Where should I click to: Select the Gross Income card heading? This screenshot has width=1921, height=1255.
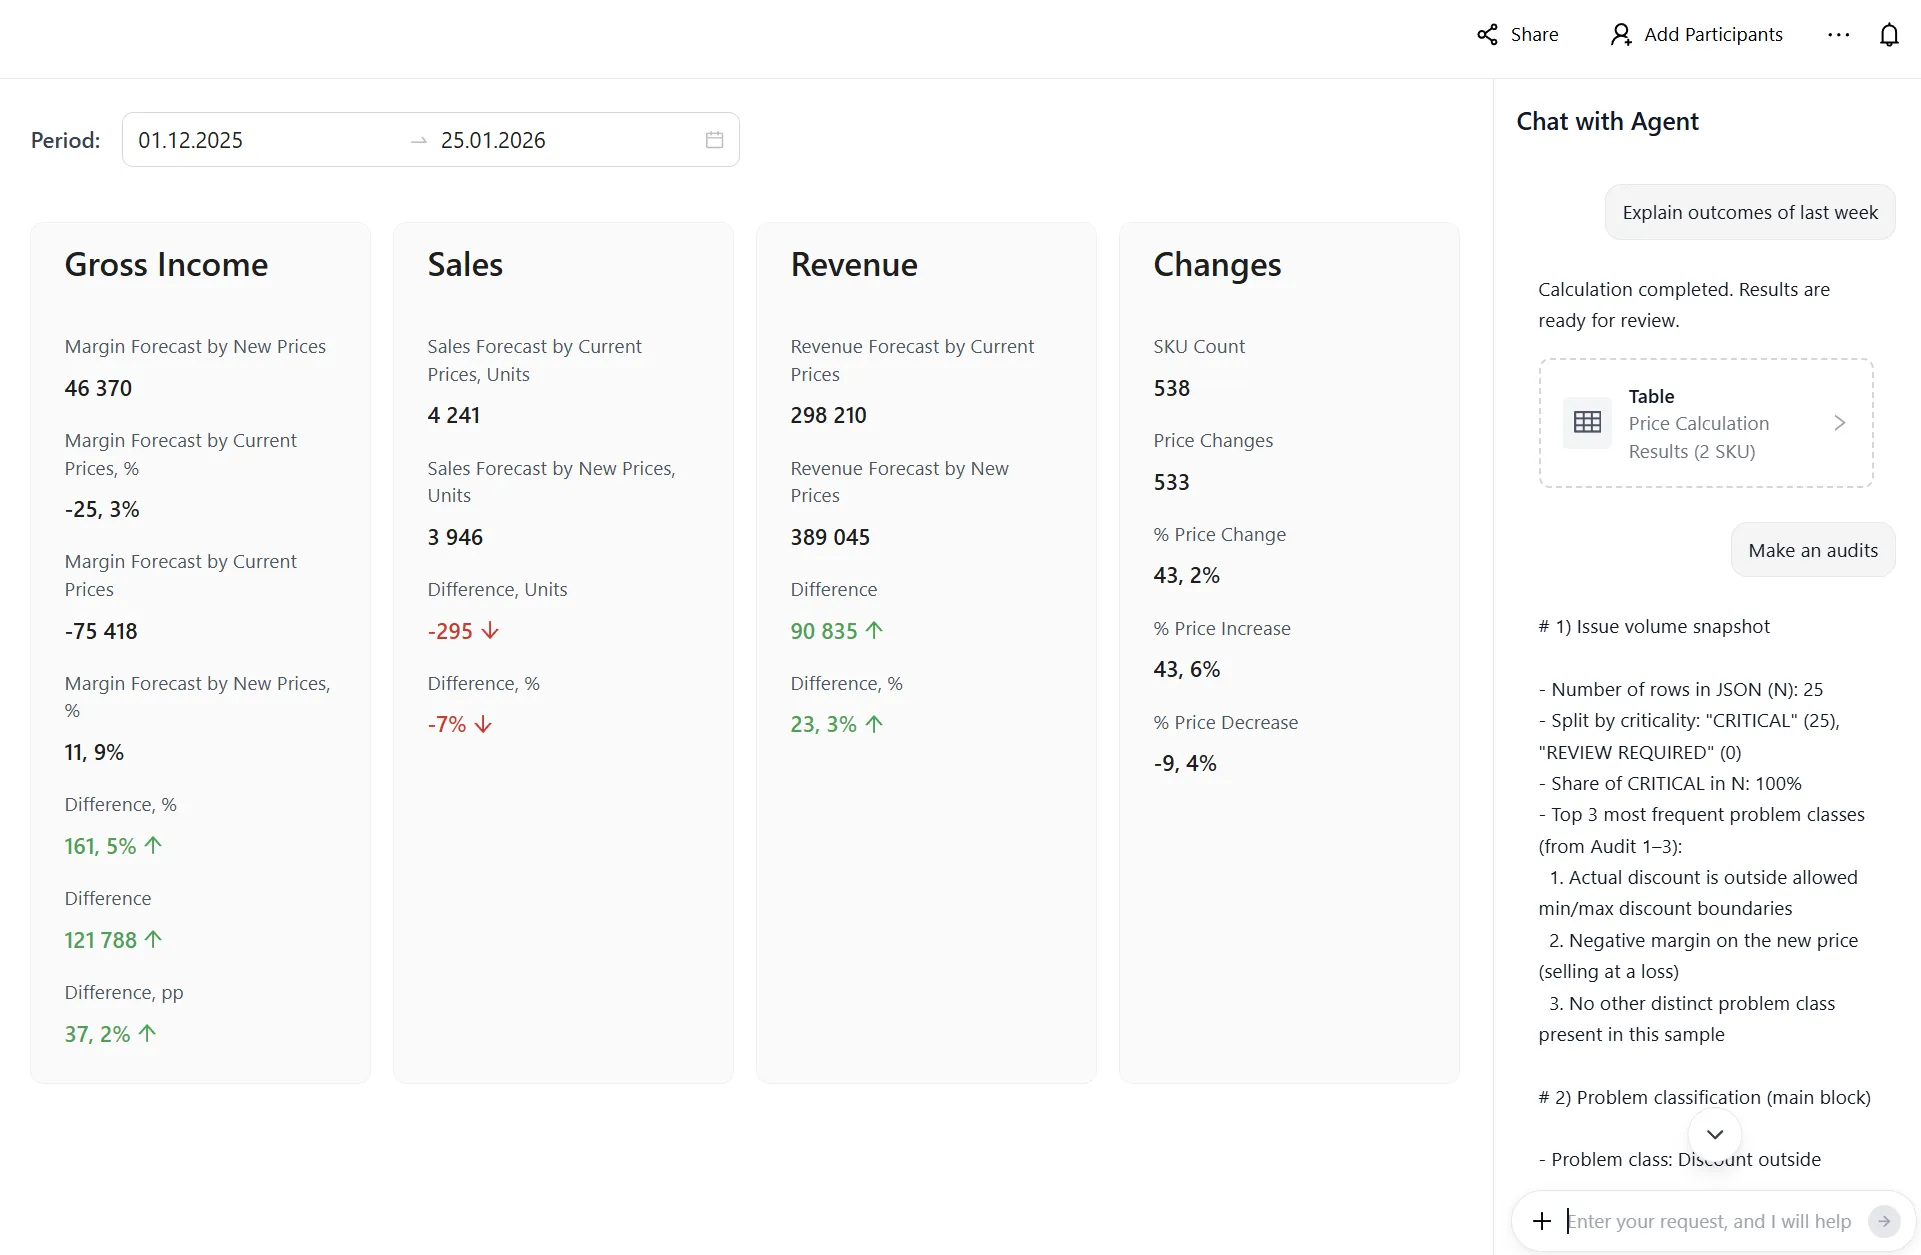[166, 265]
